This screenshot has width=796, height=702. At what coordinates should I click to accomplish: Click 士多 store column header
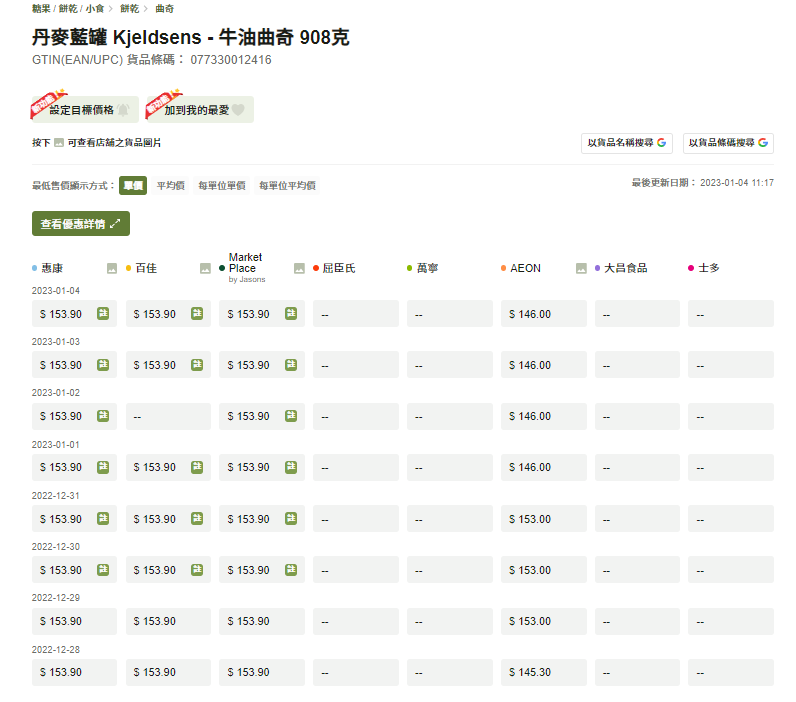[709, 268]
